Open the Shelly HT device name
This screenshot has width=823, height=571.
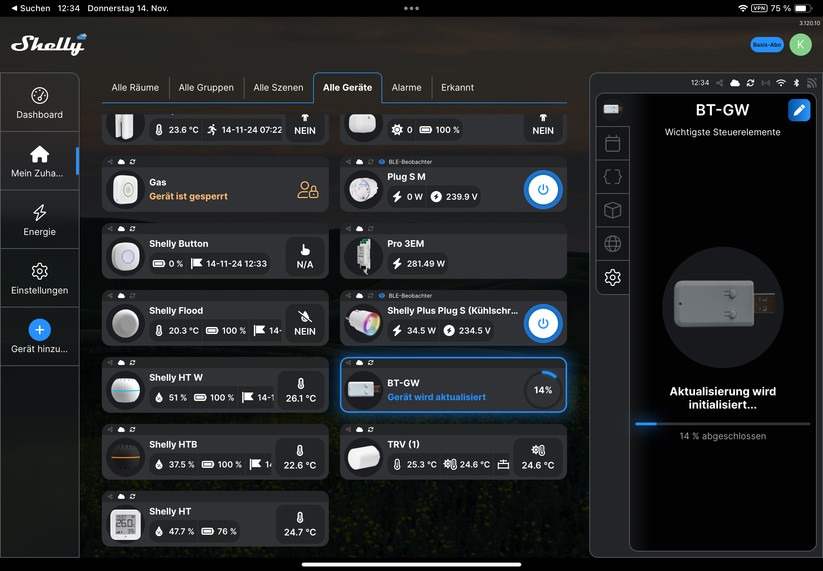pyautogui.click(x=170, y=511)
